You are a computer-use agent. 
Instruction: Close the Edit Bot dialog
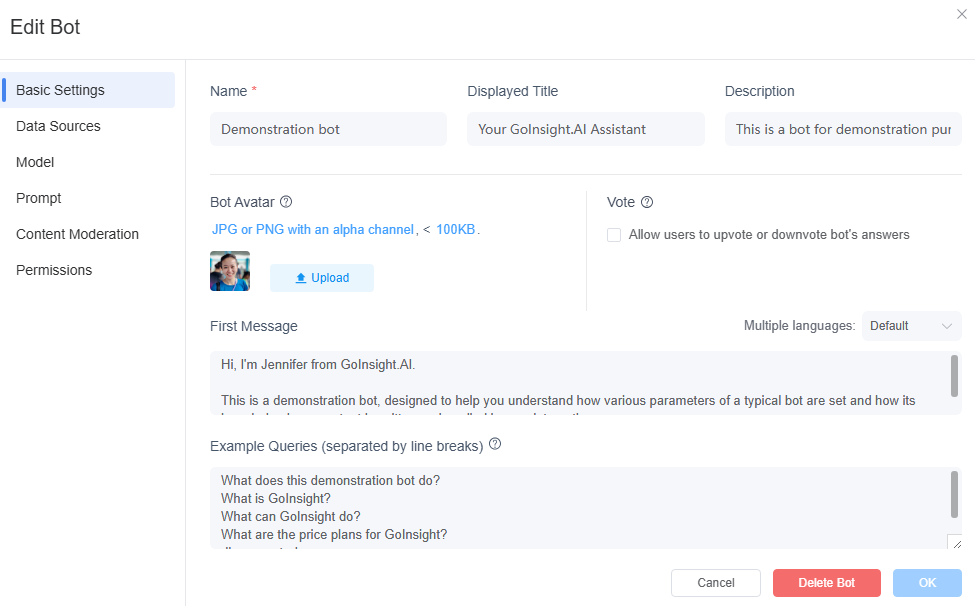pyautogui.click(x=961, y=14)
